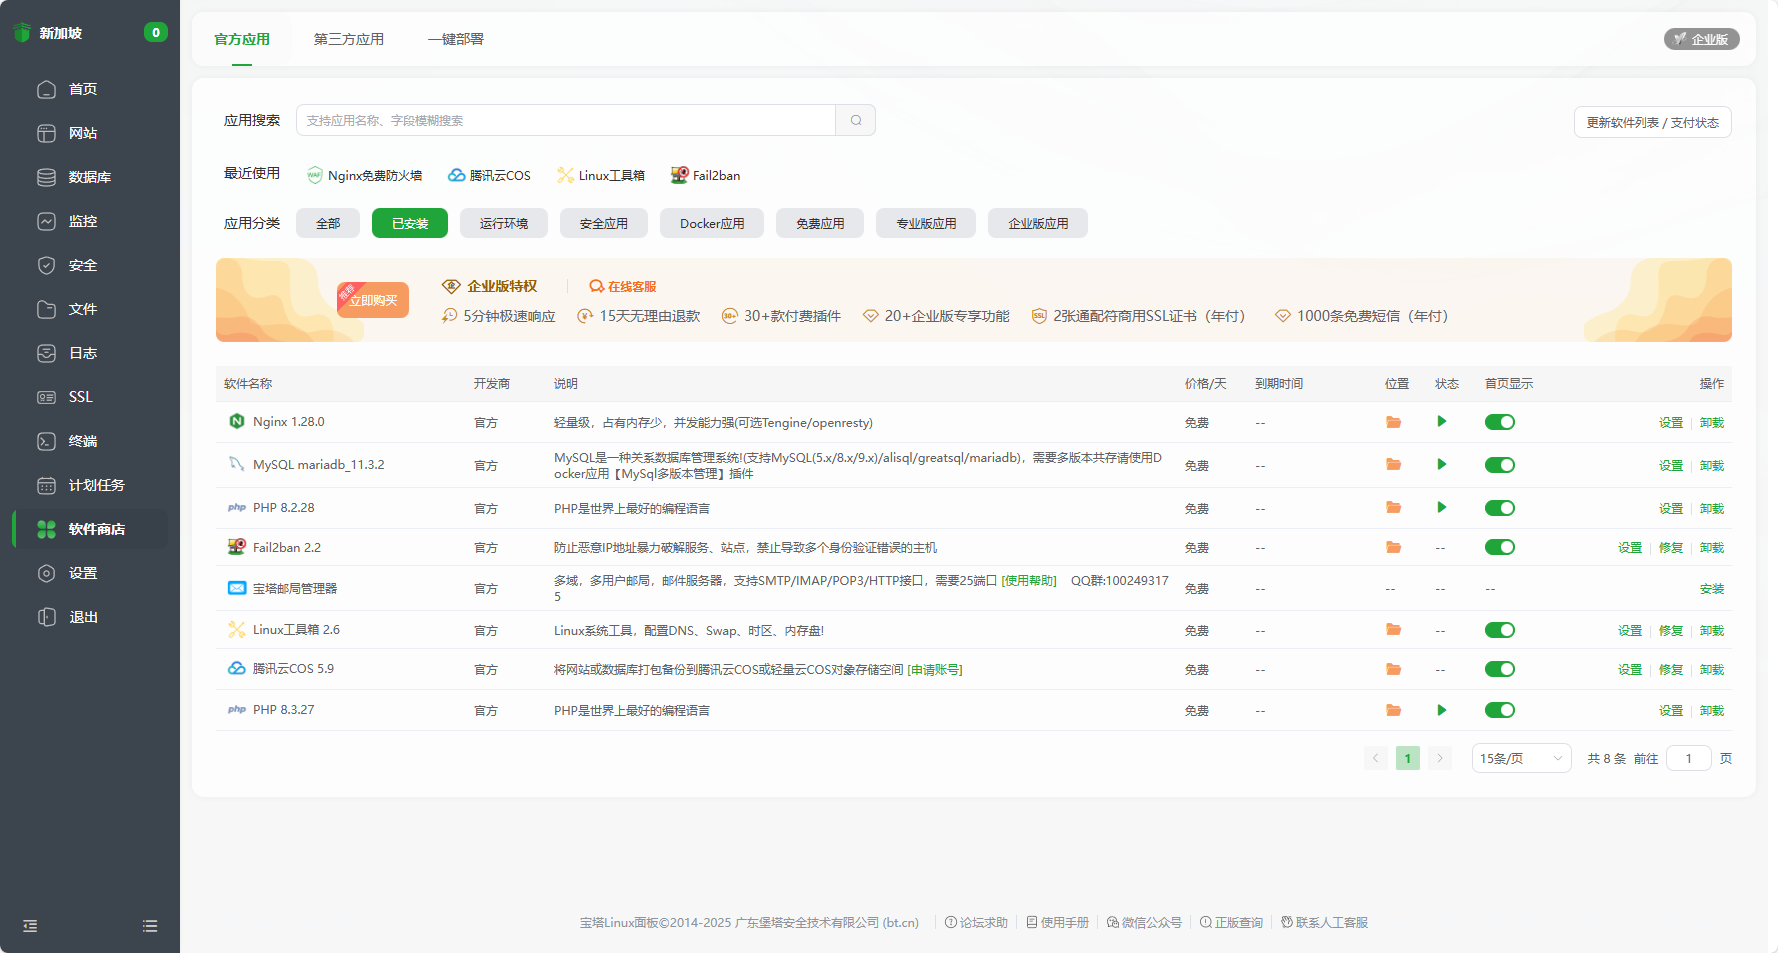Toggle homepage display for Nginx 1.28.0

pyautogui.click(x=1499, y=422)
